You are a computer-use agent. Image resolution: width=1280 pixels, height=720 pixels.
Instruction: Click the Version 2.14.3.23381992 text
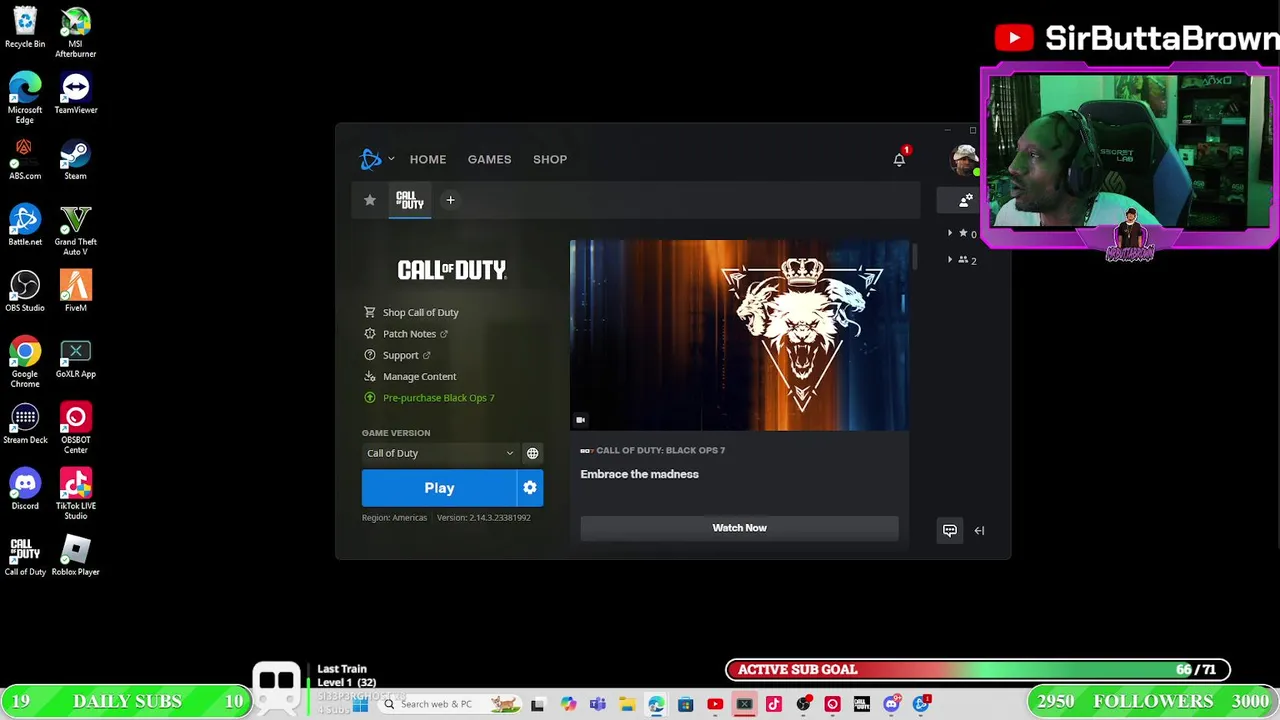coord(484,518)
